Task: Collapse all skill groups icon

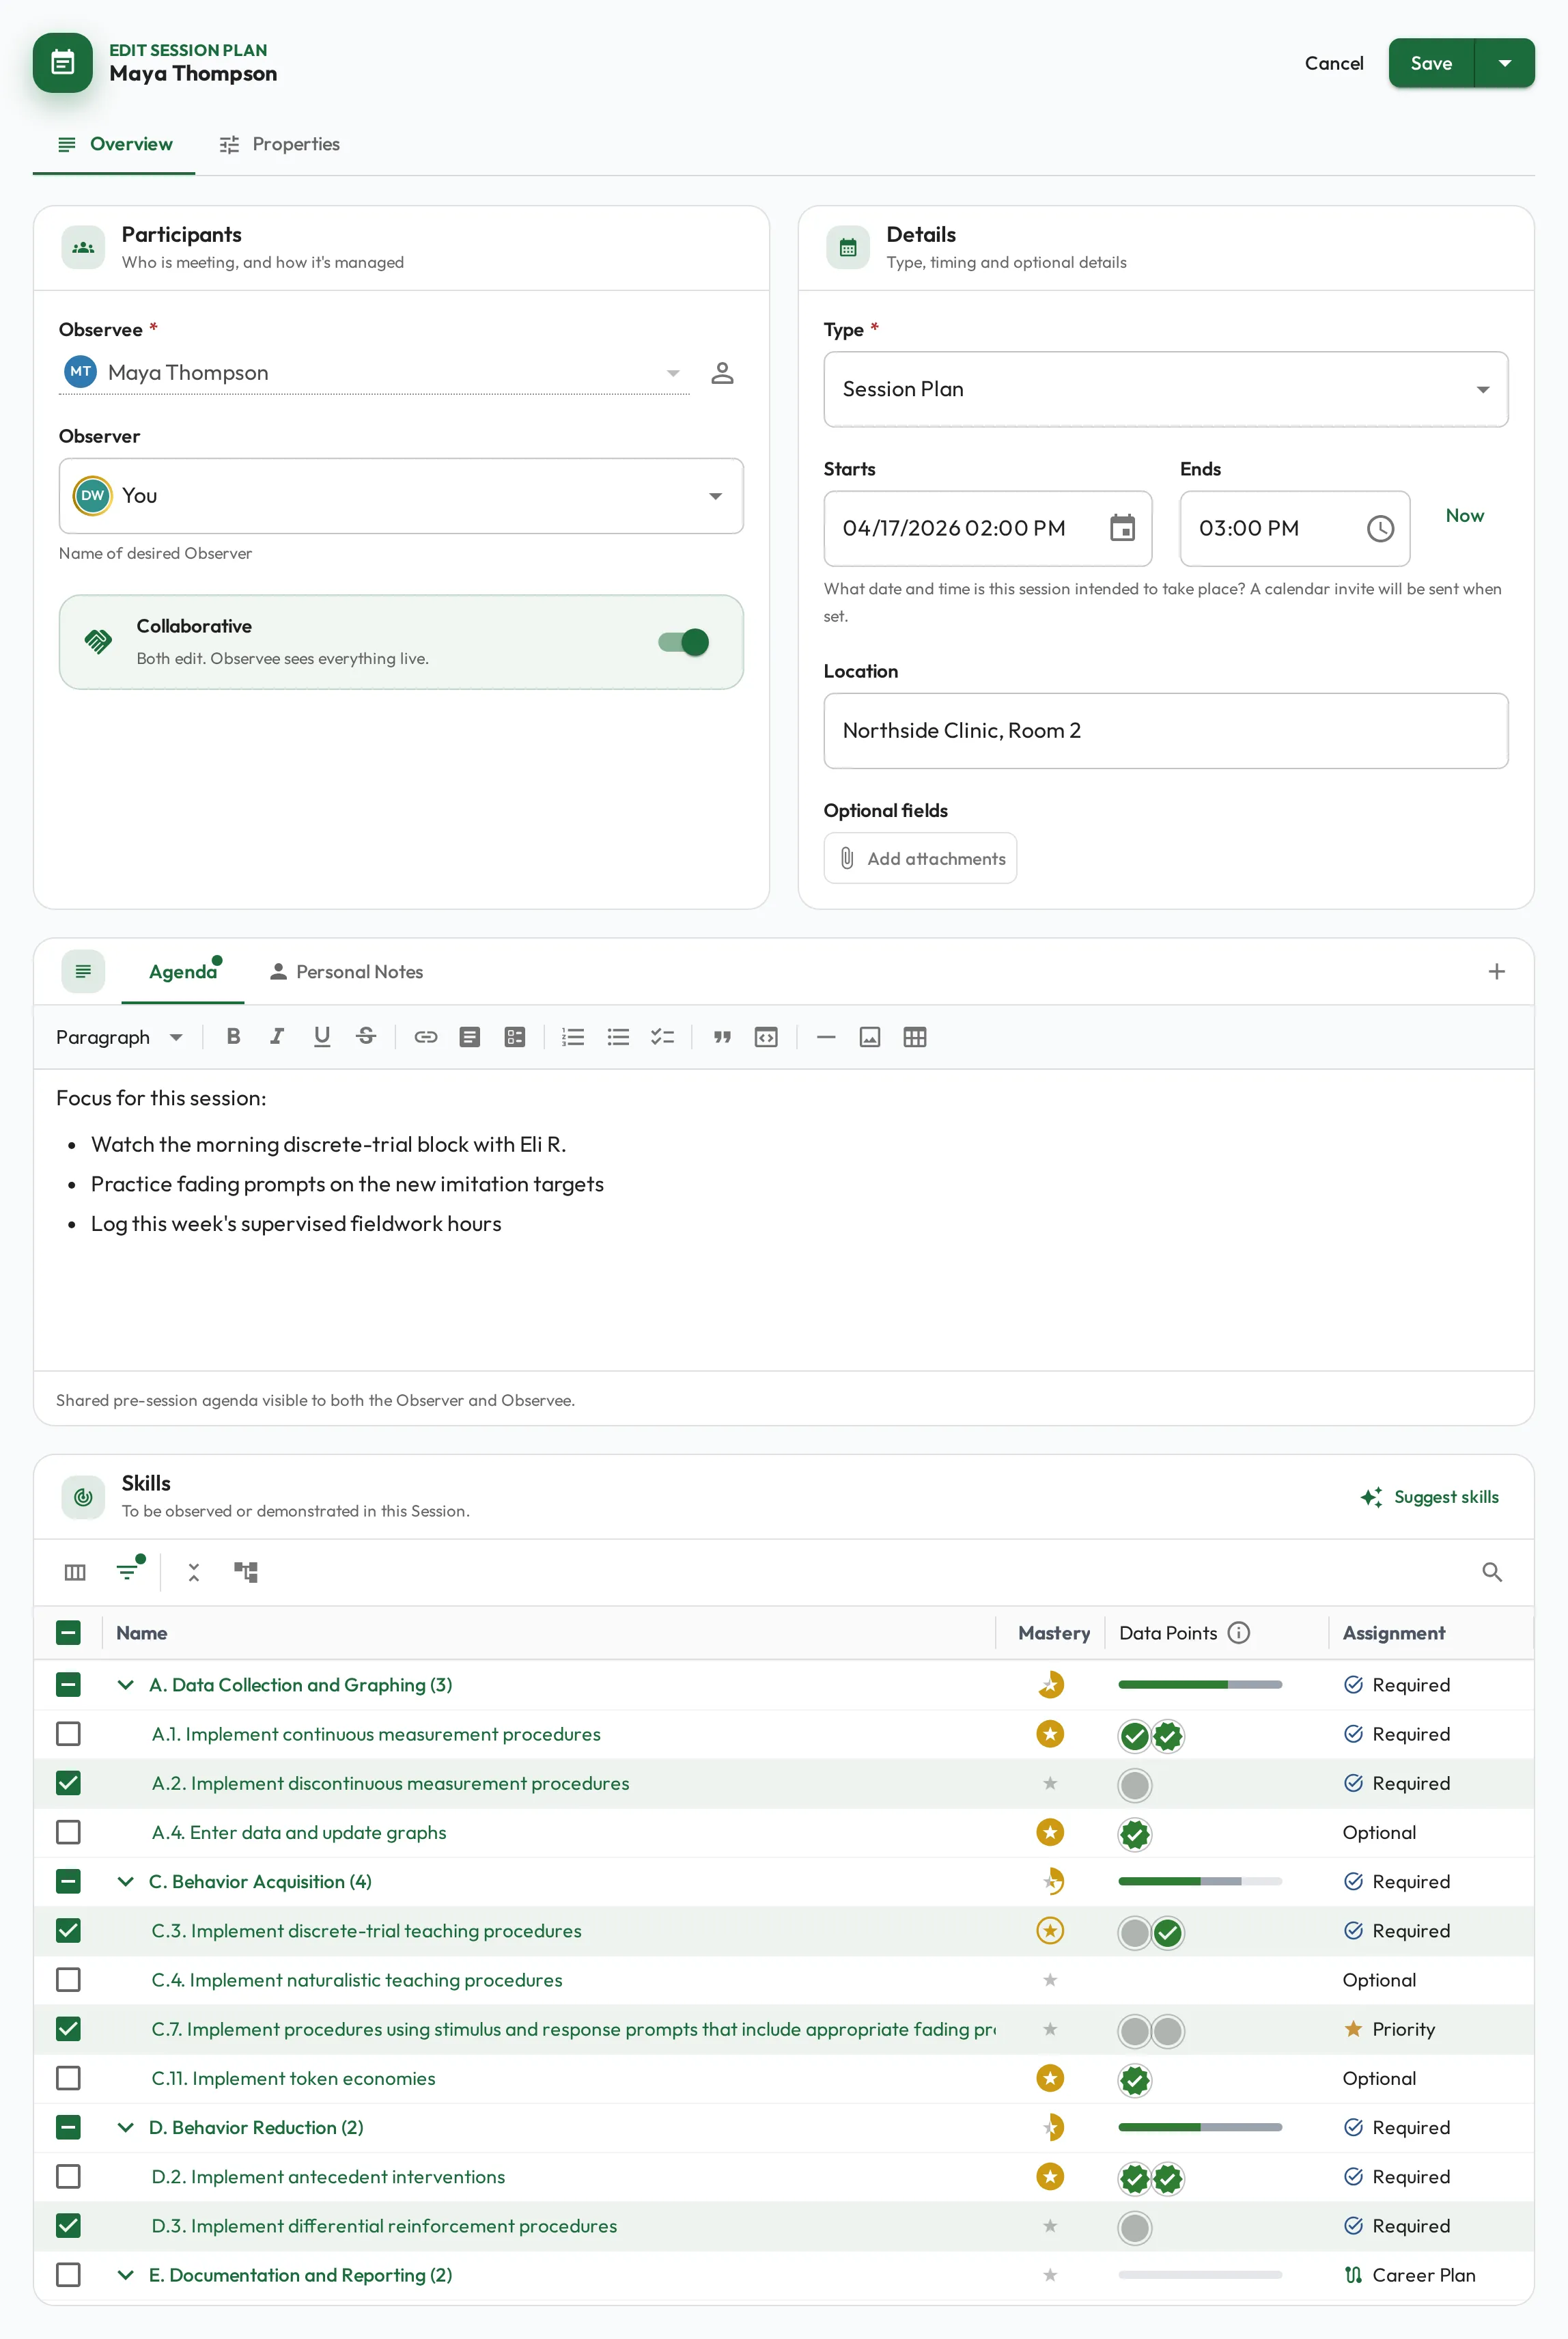Action: click(194, 1572)
